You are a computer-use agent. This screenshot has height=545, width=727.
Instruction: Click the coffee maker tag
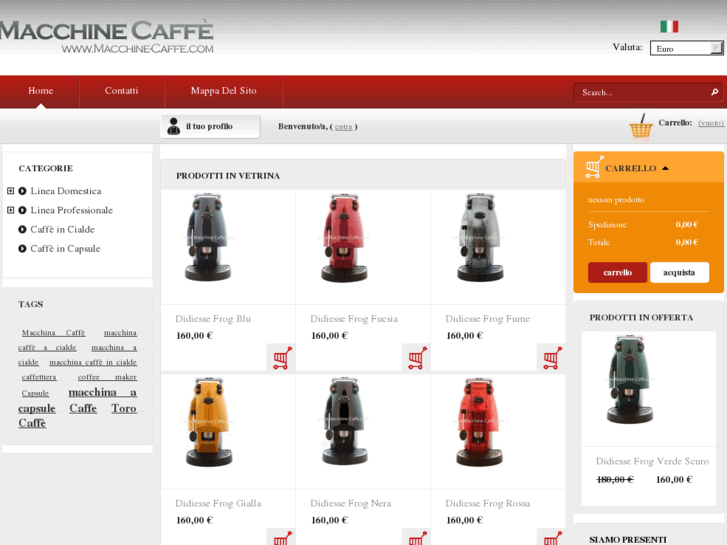pyautogui.click(x=107, y=377)
